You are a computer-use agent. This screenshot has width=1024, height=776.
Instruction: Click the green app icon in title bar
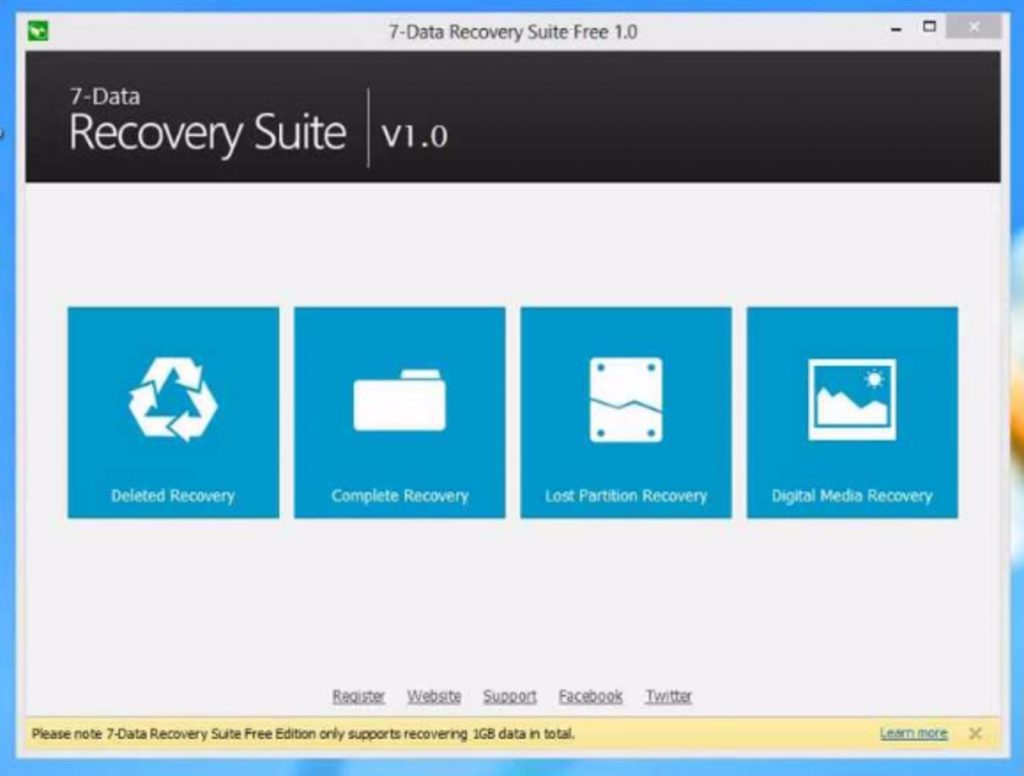(x=38, y=31)
